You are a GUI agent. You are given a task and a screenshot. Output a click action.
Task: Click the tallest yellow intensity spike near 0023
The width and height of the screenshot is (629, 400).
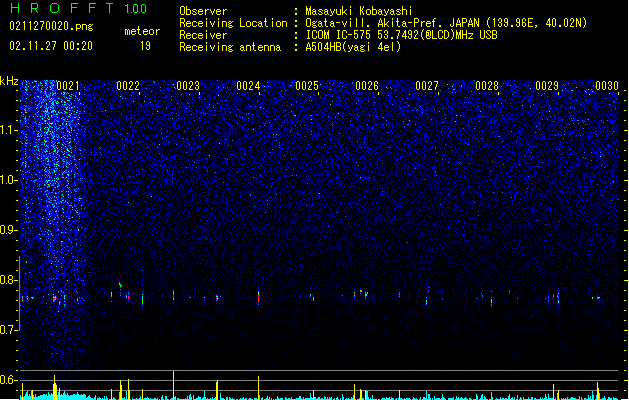173,384
